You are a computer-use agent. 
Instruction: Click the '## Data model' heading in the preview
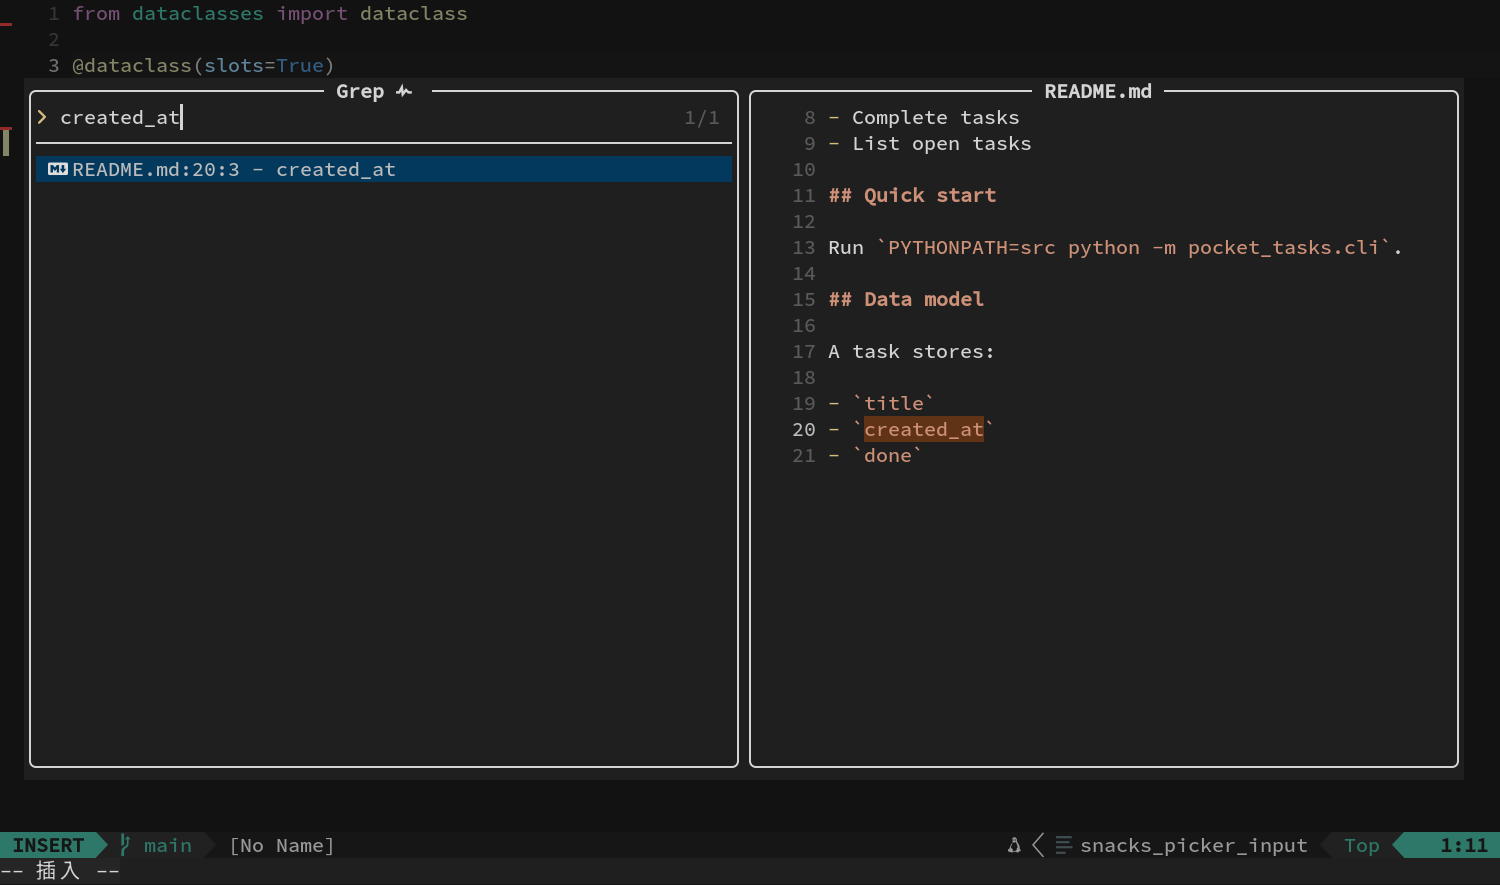pos(906,299)
